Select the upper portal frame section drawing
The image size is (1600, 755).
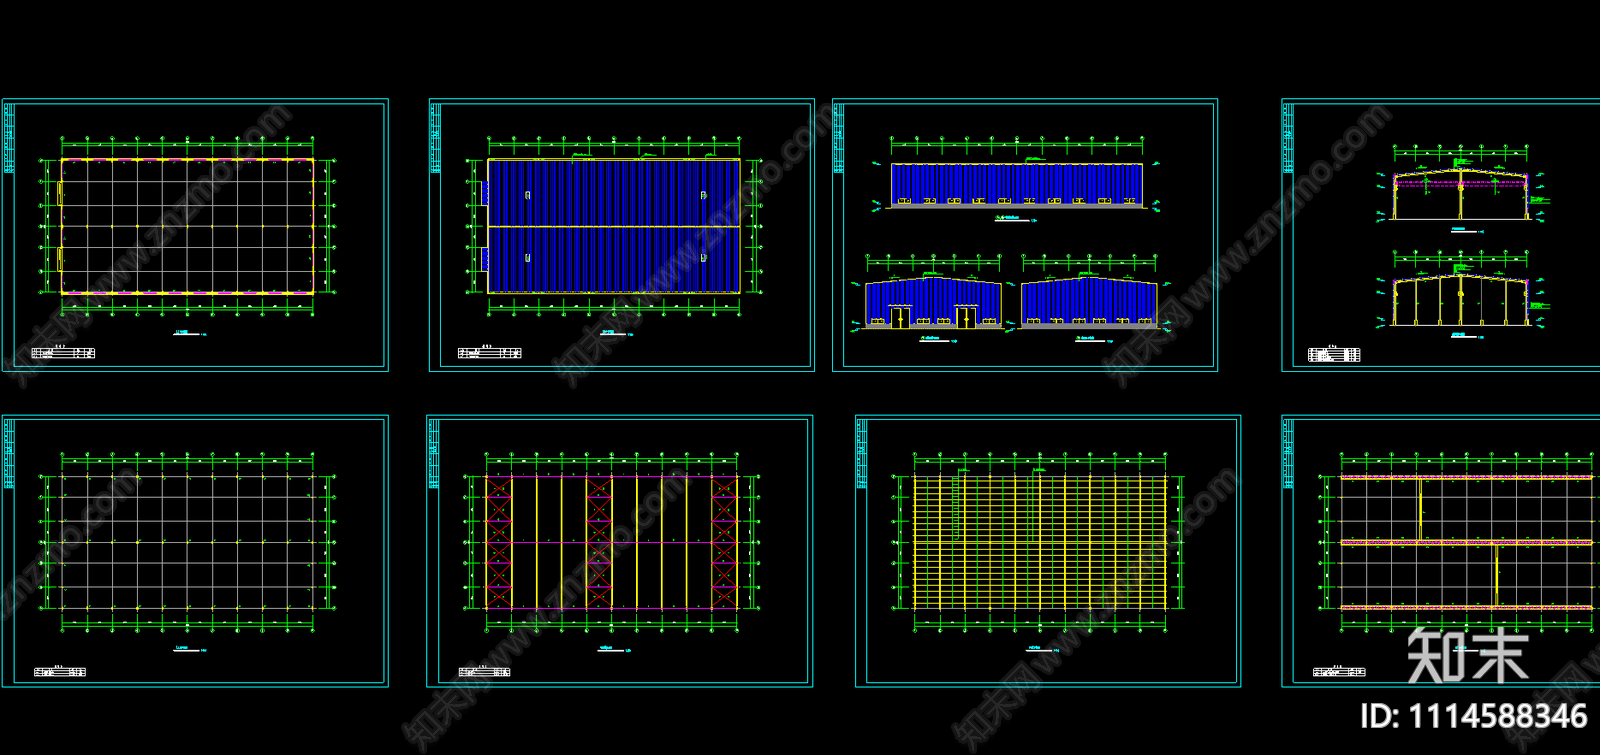[1460, 194]
